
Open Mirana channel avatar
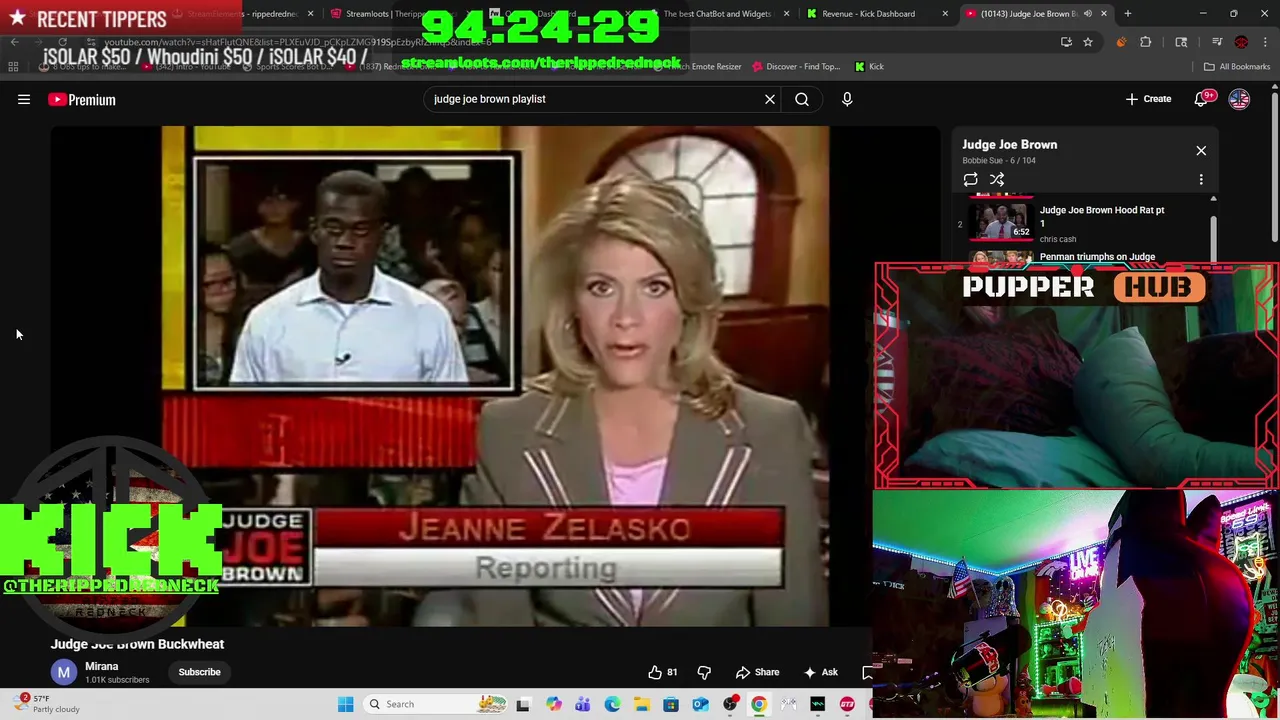64,672
